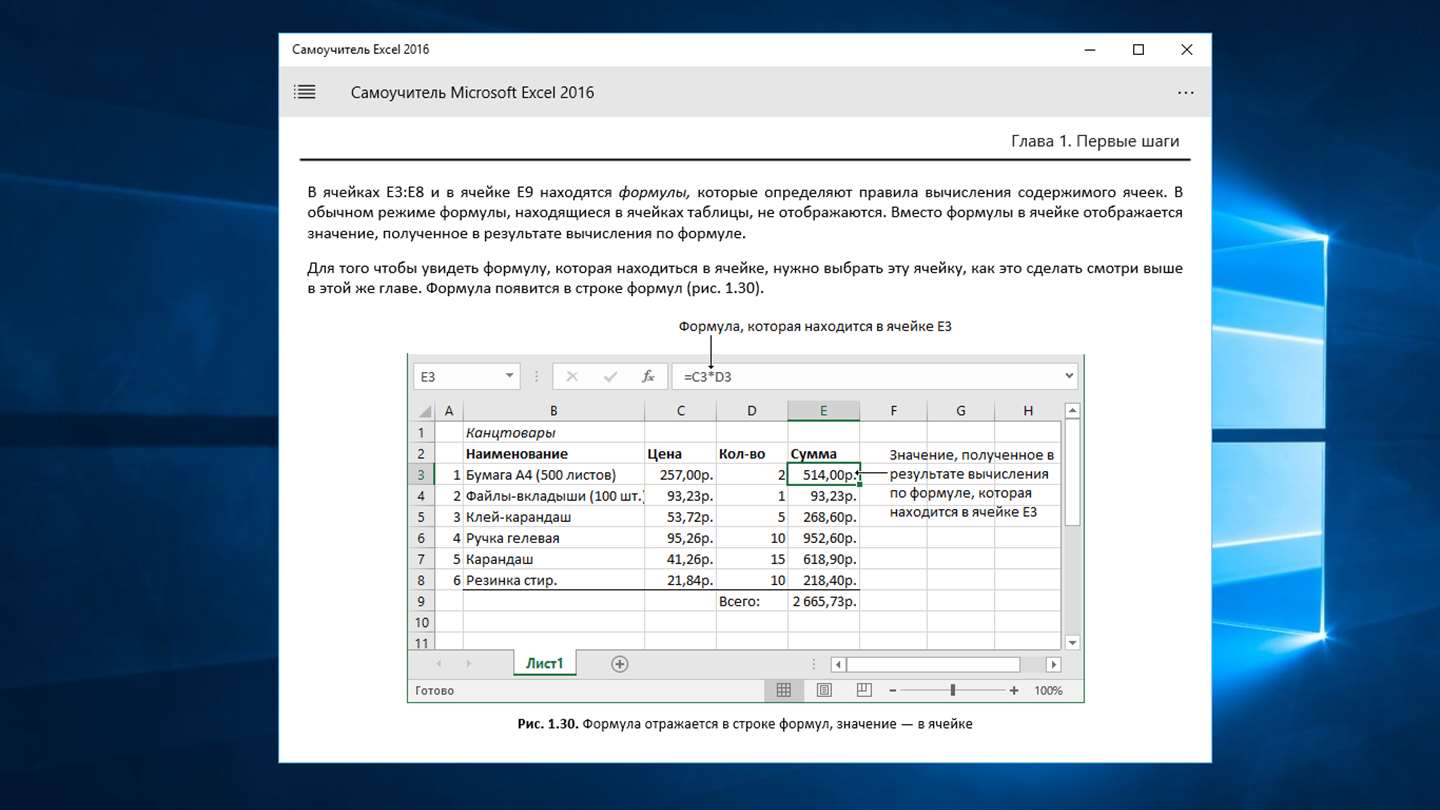
Task: Select the 257,00р. price cell
Action: point(681,475)
